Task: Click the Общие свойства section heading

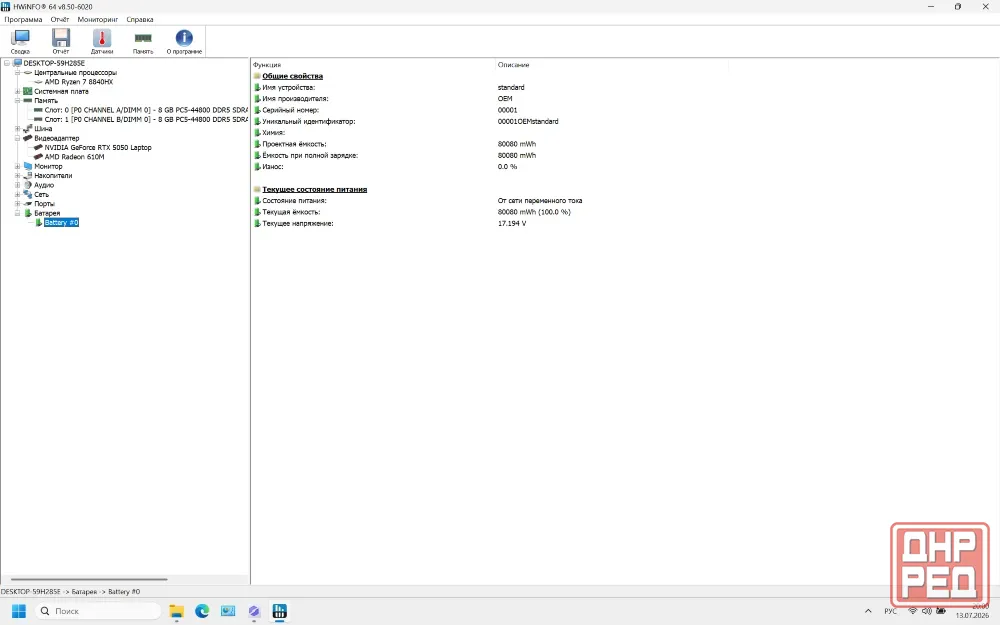Action: pos(293,76)
